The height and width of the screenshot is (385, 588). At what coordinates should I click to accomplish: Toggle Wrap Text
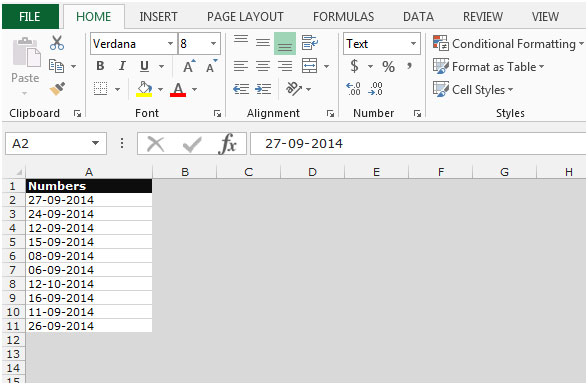pyautogui.click(x=310, y=43)
